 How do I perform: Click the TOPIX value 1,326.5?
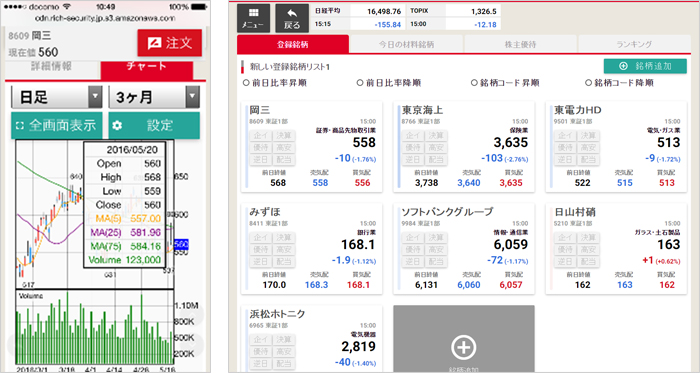[x=484, y=11]
